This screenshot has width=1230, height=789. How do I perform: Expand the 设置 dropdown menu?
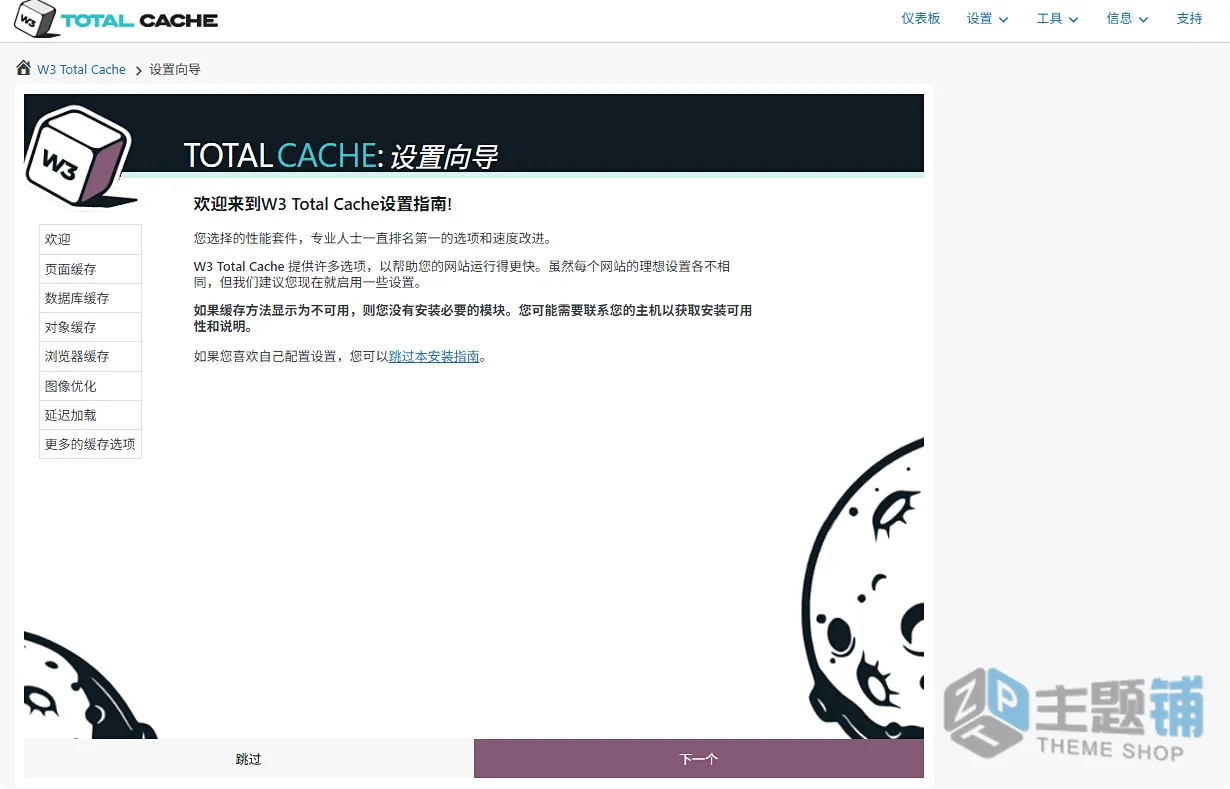pos(988,19)
